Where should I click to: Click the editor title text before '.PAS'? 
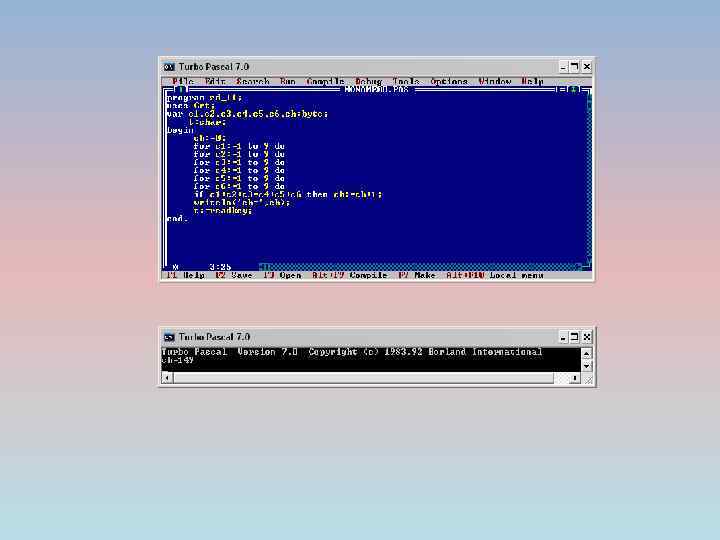pyautogui.click(x=369, y=89)
